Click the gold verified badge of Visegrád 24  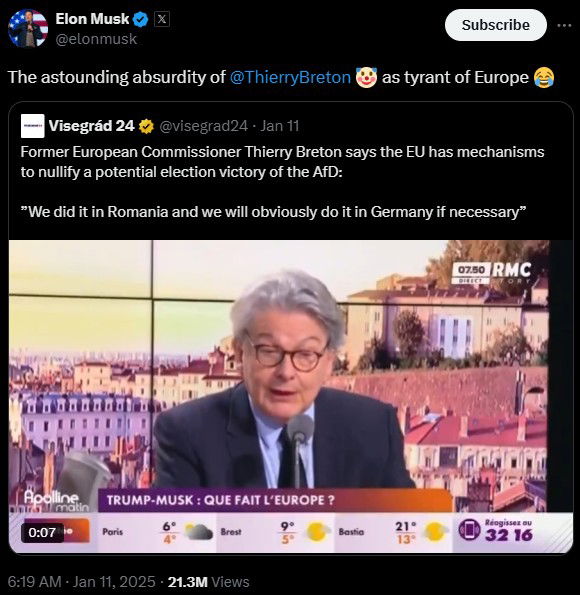(x=147, y=126)
